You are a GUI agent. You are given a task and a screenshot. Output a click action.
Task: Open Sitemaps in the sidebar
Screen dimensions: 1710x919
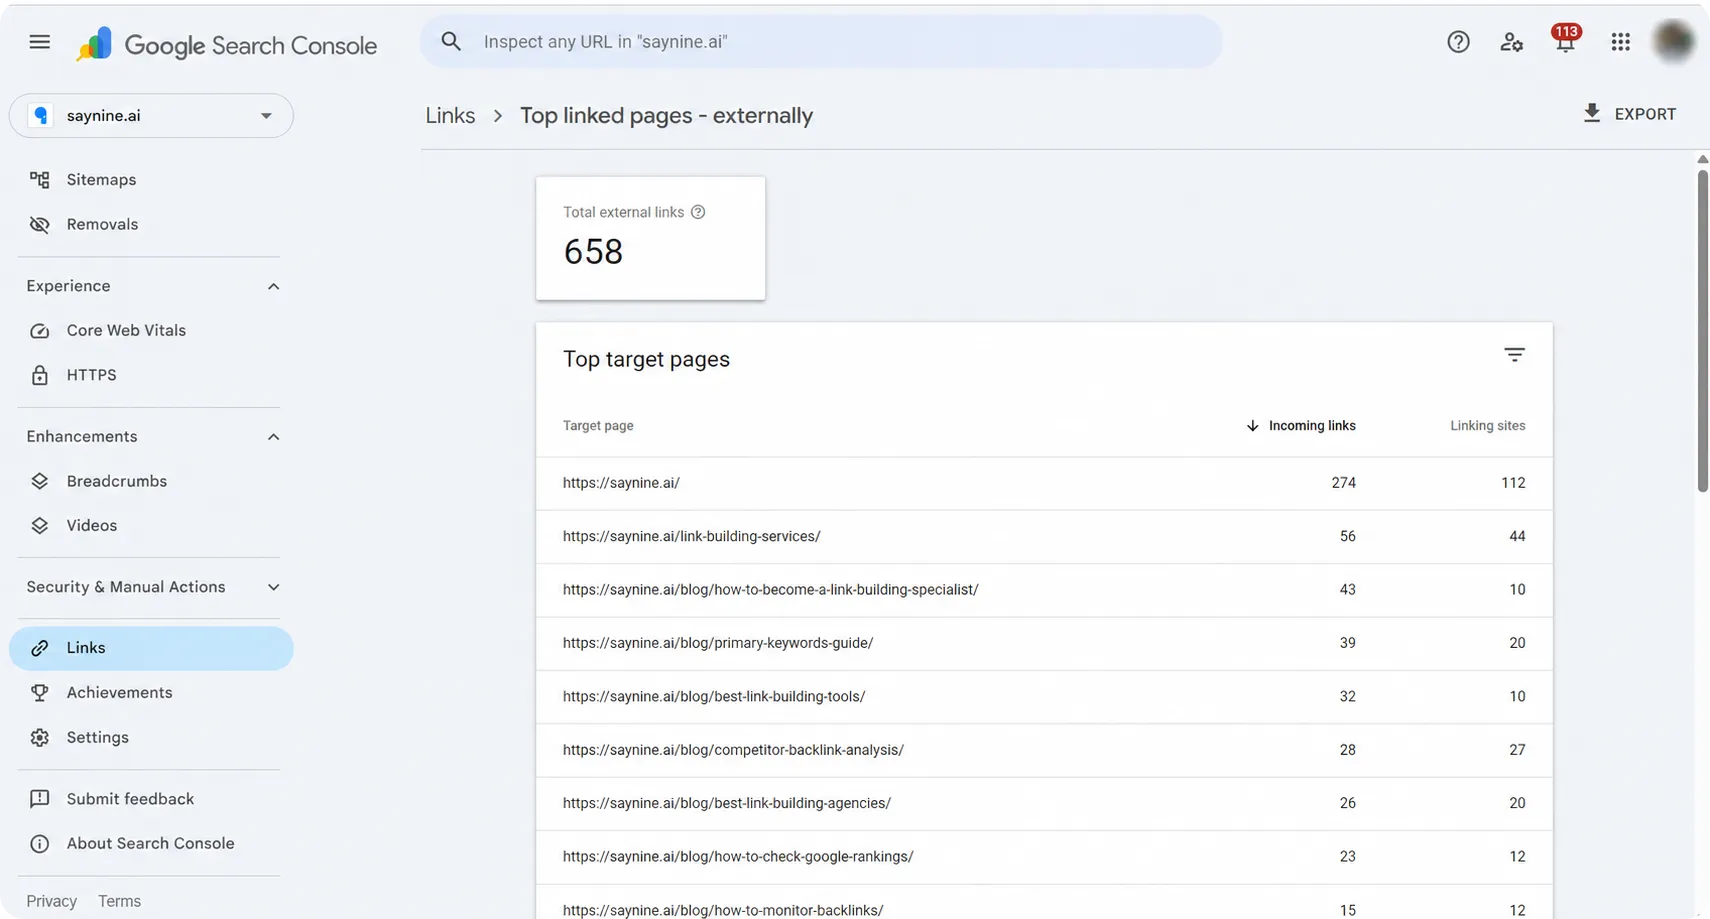point(151,180)
